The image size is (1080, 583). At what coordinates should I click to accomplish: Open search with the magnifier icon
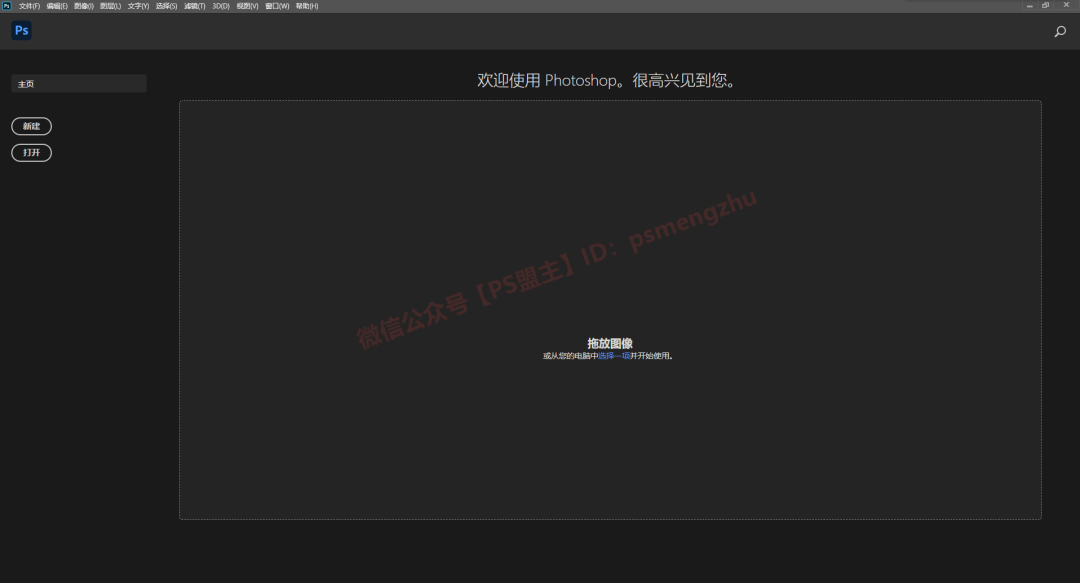click(1060, 31)
